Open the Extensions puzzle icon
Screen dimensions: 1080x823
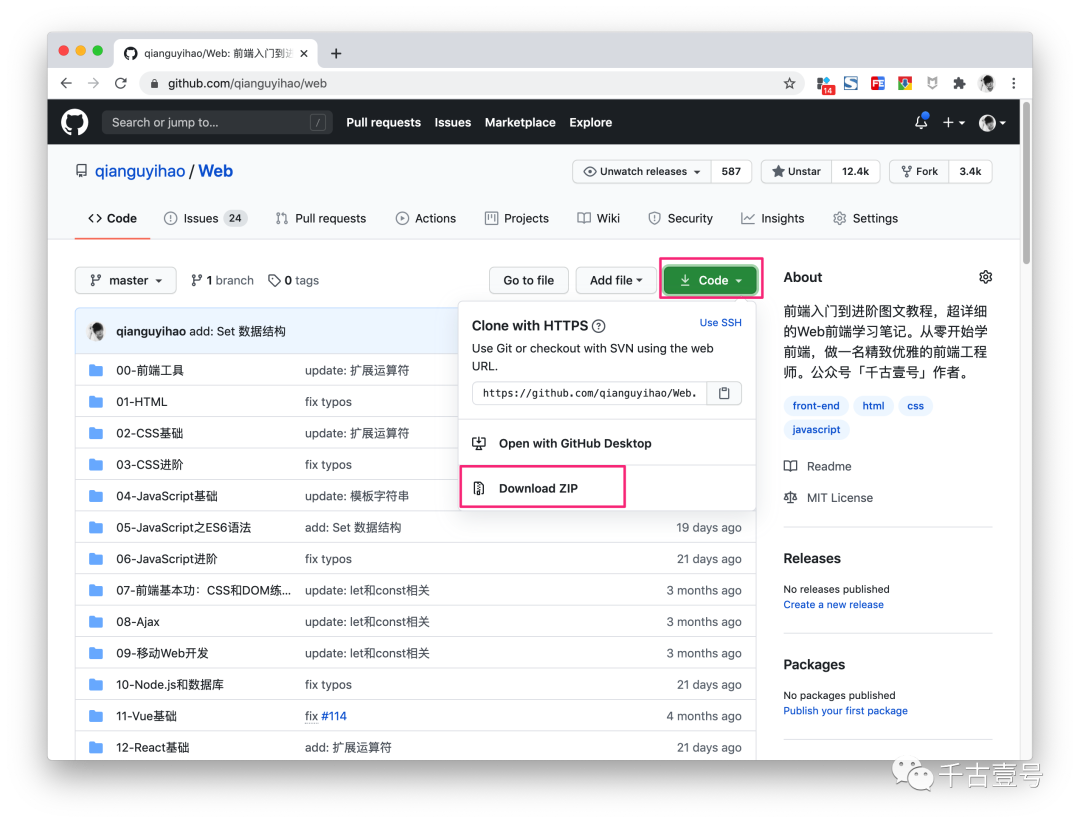959,83
